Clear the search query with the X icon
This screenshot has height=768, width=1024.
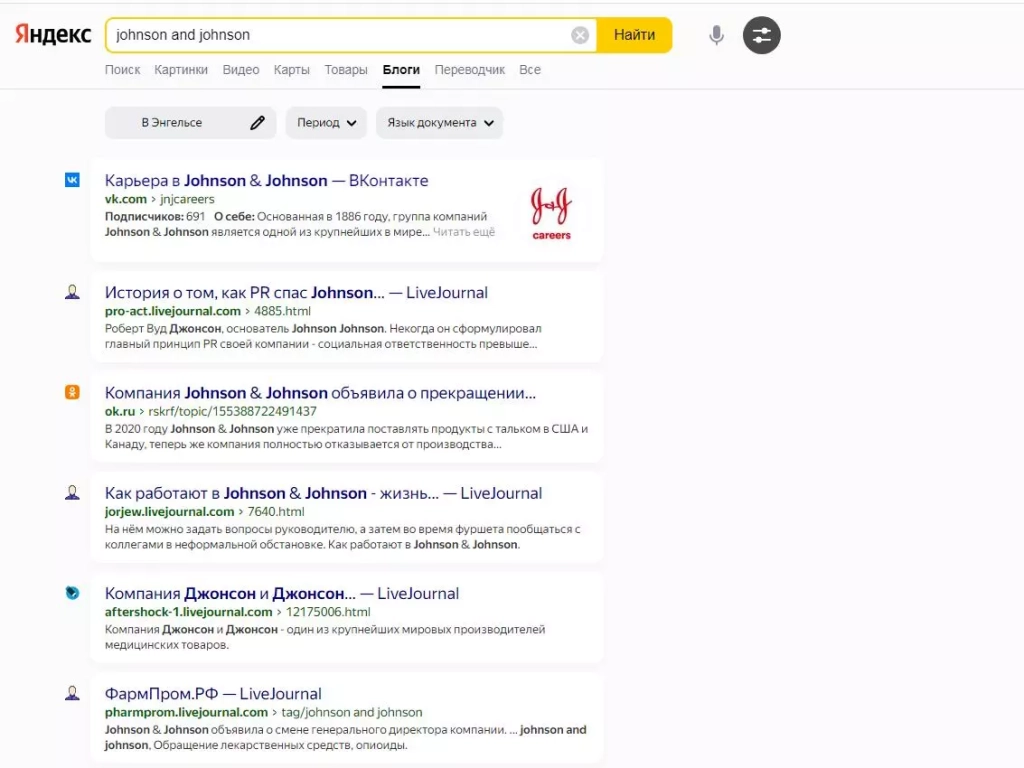580,35
